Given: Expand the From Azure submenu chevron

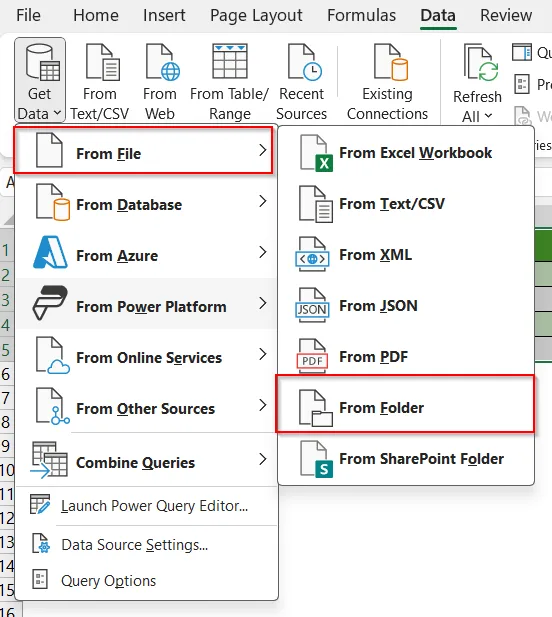Looking at the screenshot, I should tap(262, 252).
